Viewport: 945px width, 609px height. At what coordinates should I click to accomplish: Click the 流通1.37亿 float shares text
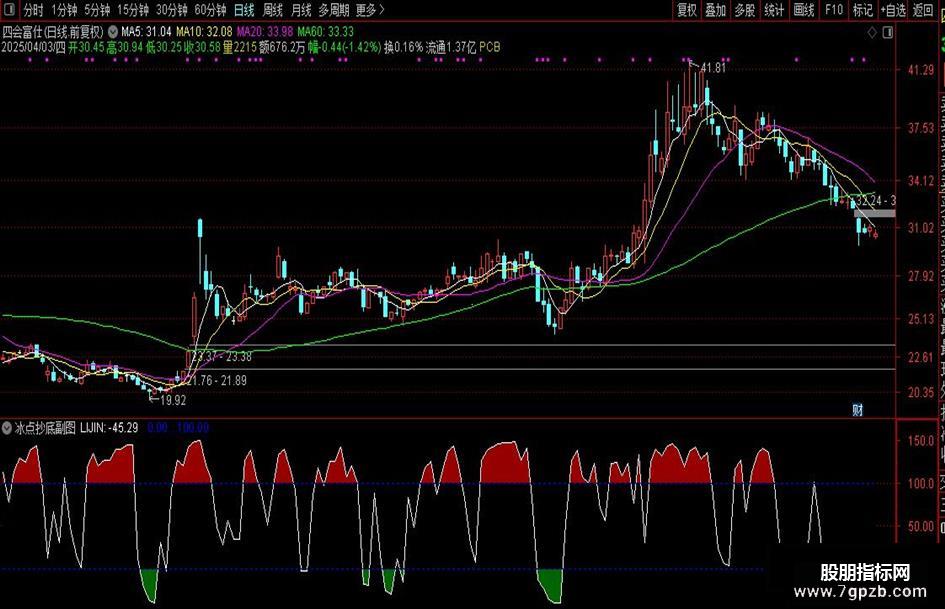tap(451, 47)
